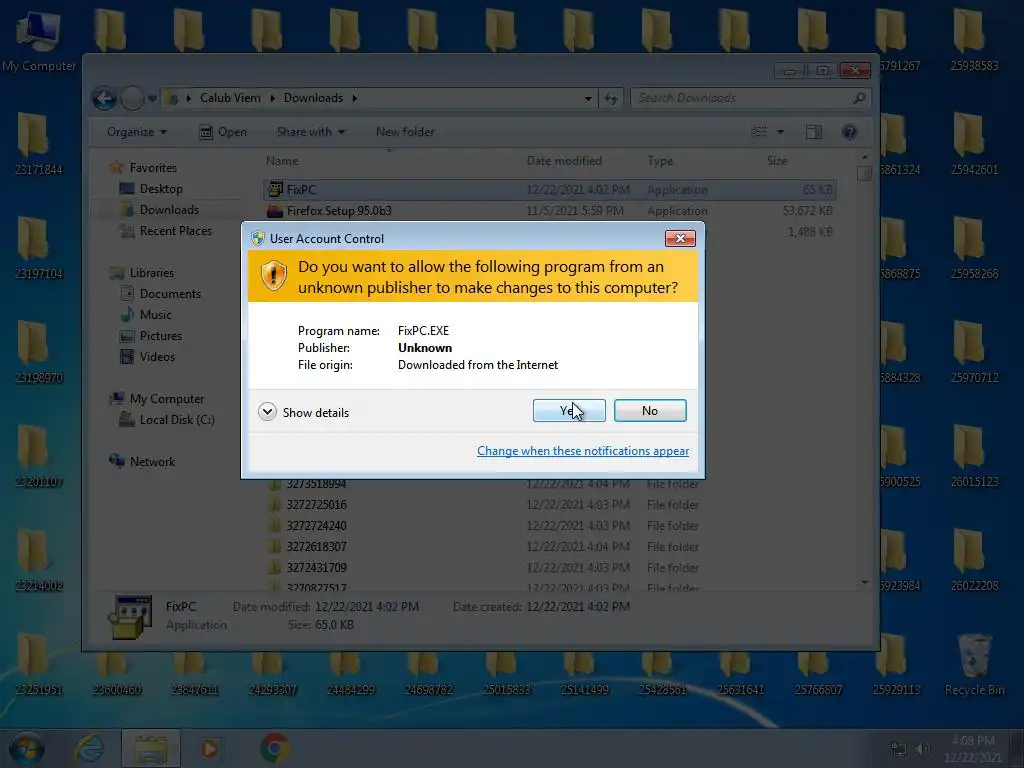1024x768 pixels.
Task: Open the Organize menu
Action: click(136, 132)
